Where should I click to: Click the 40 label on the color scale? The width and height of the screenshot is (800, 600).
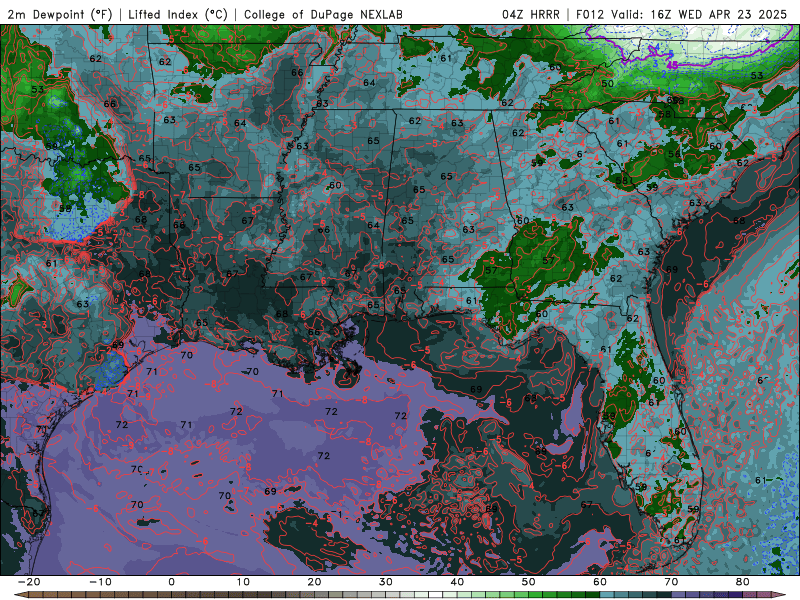[x=457, y=582]
